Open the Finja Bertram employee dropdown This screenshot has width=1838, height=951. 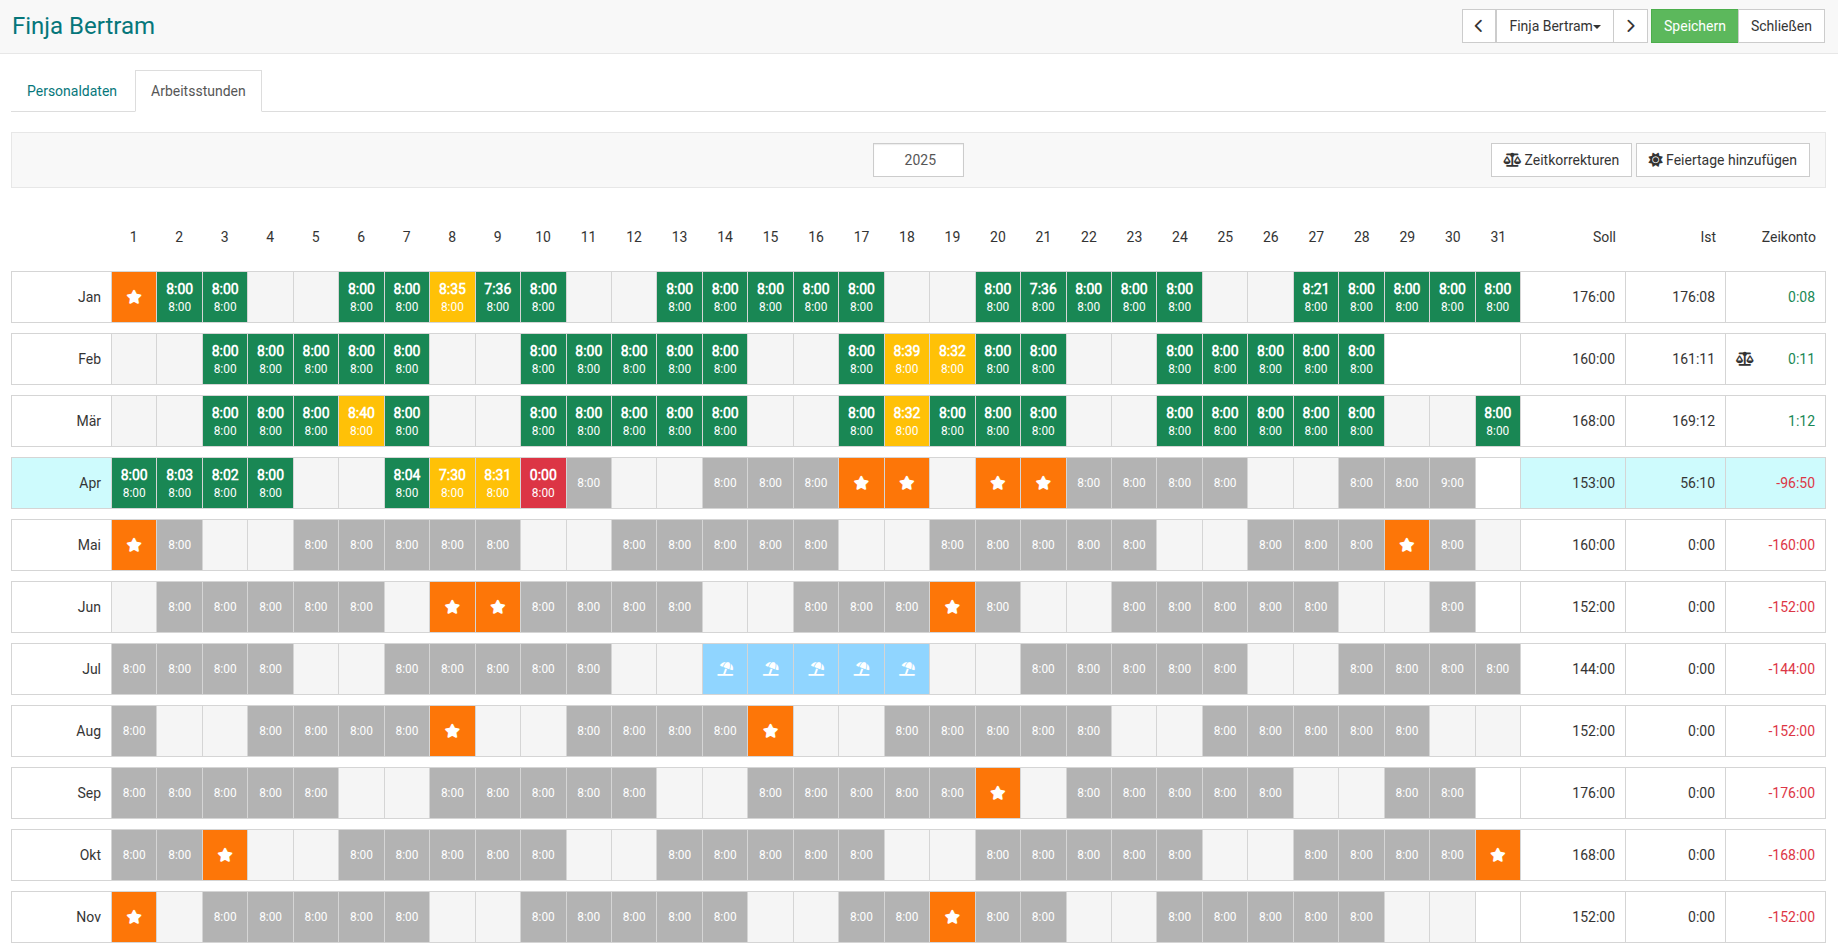[x=1554, y=26]
